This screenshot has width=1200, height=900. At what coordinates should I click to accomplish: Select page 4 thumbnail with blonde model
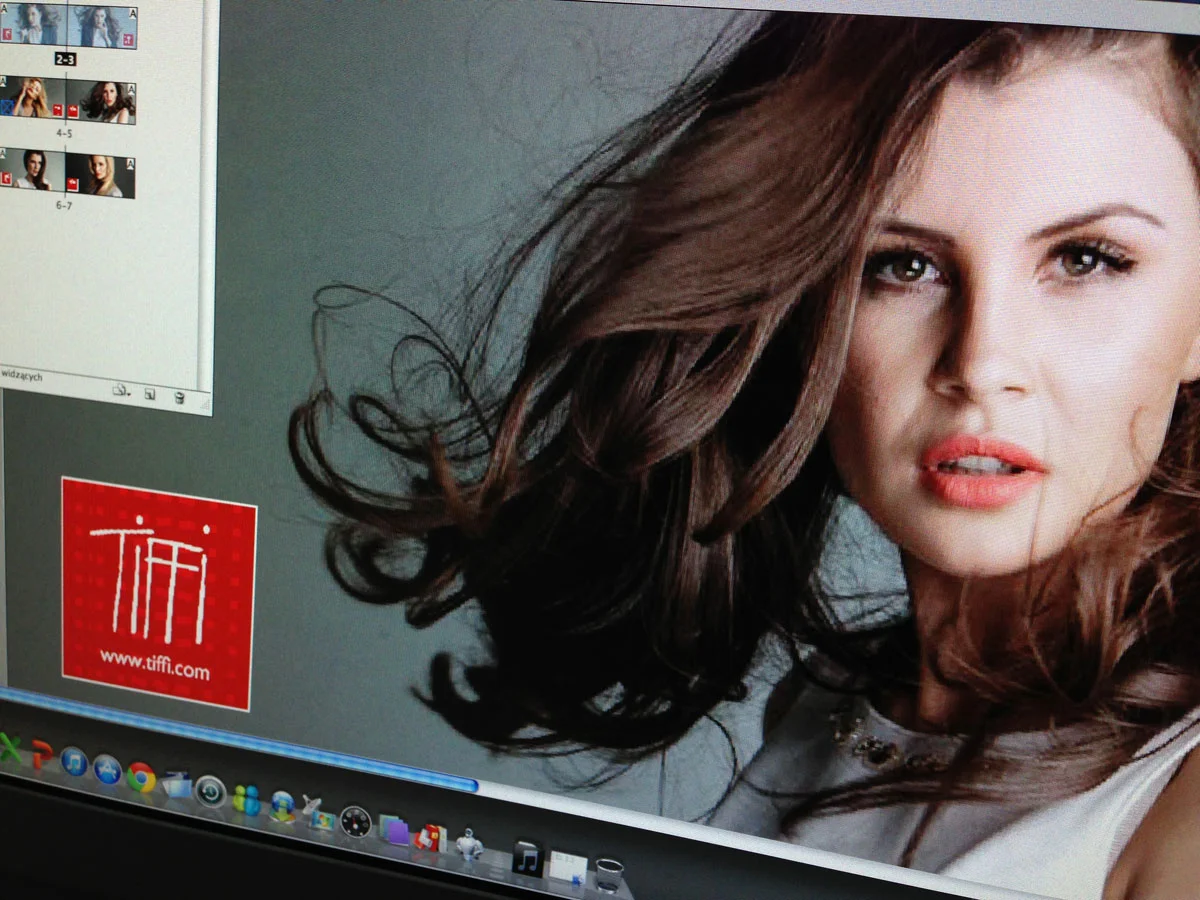tap(33, 97)
